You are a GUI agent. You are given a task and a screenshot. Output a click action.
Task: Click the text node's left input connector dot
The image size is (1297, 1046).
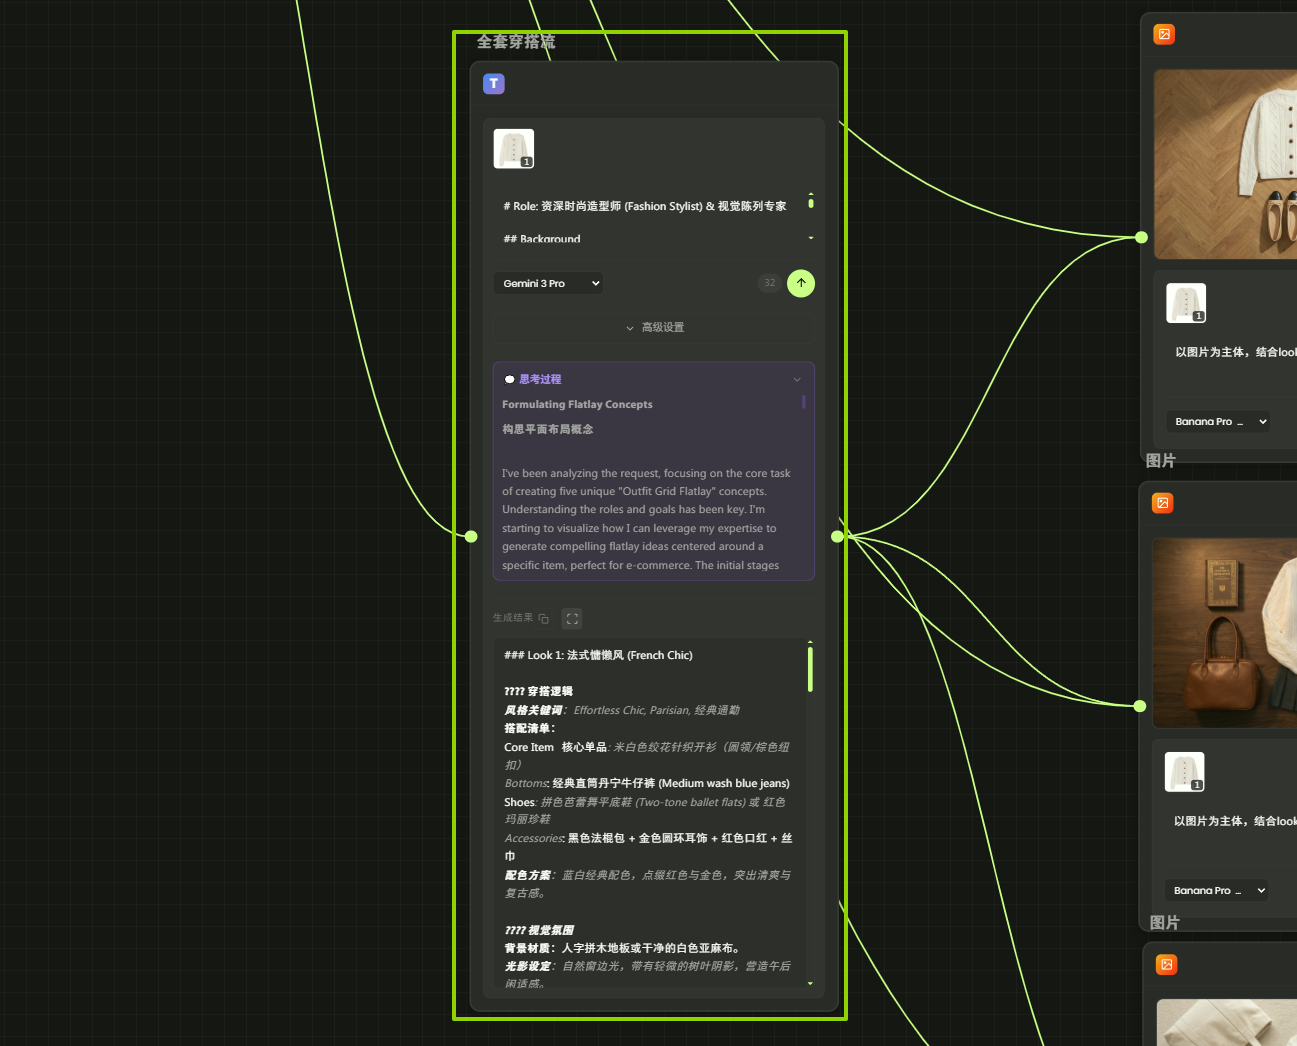tap(471, 537)
